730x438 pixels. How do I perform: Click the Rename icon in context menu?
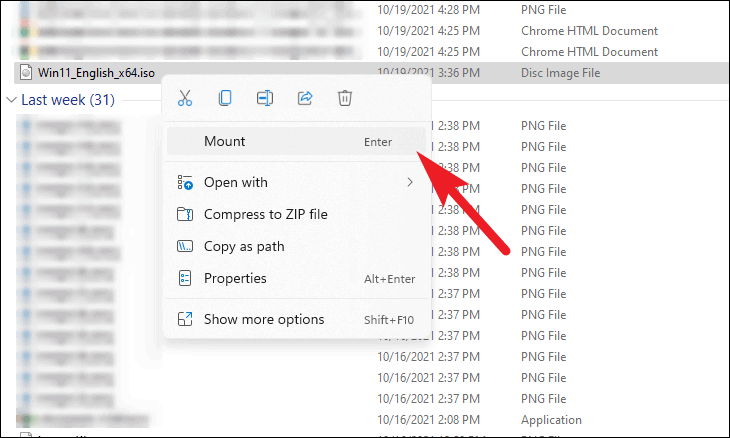(x=265, y=98)
